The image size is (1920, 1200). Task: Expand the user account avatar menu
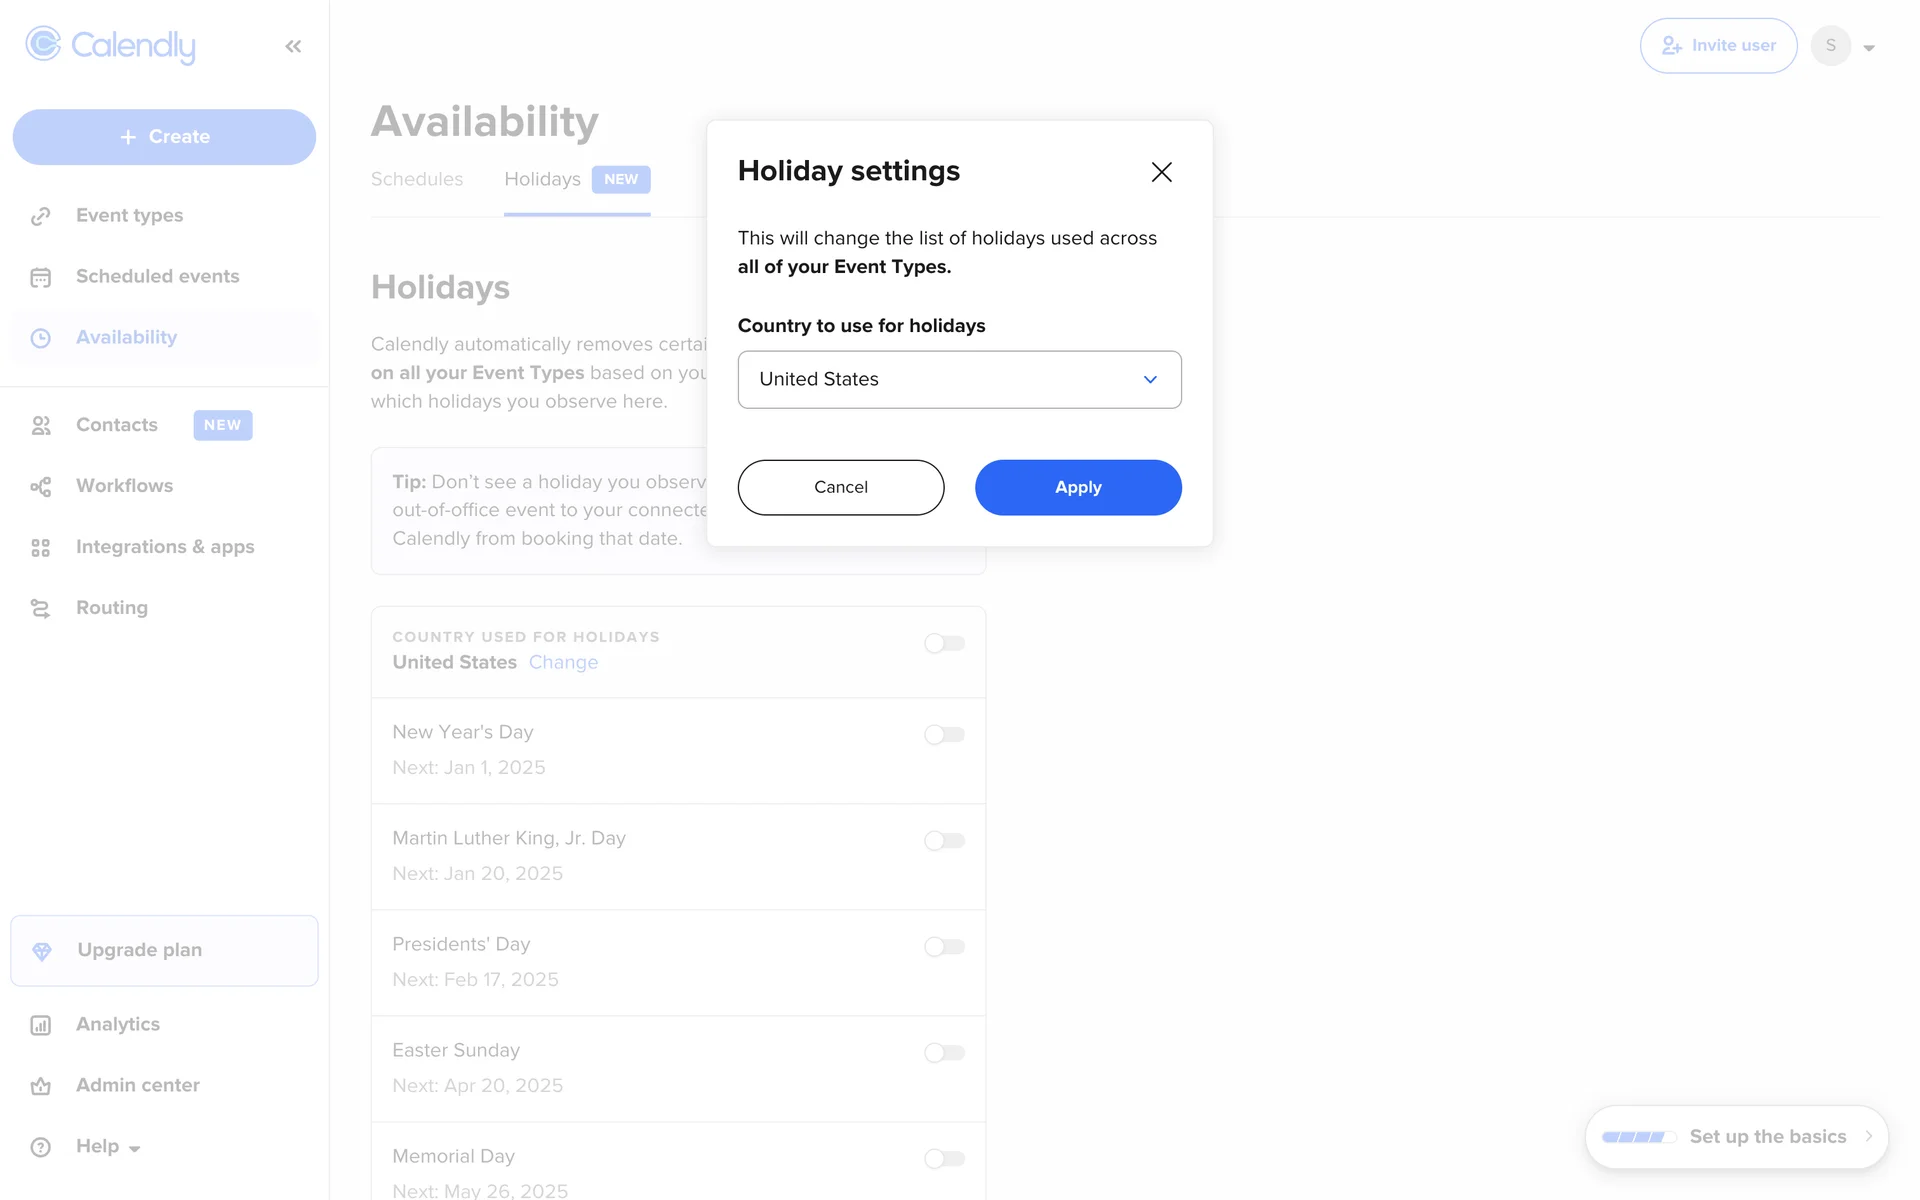pos(1843,46)
